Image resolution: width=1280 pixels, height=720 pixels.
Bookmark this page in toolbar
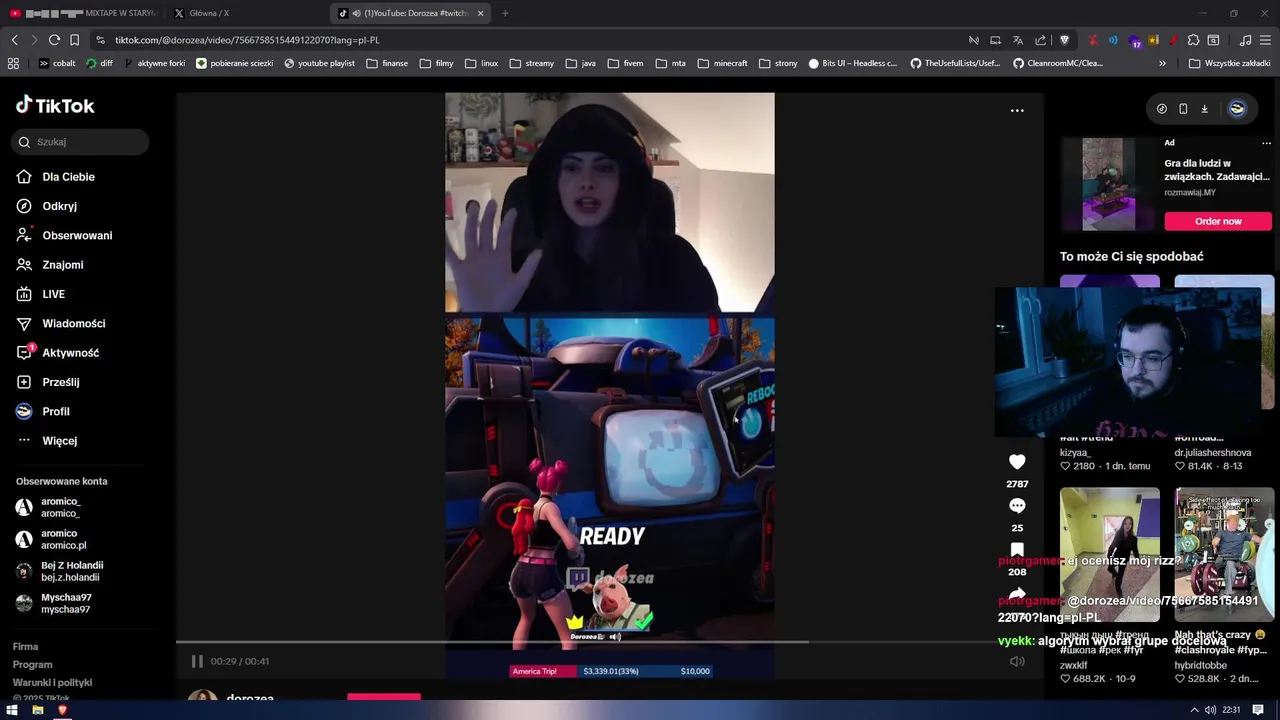click(x=74, y=40)
